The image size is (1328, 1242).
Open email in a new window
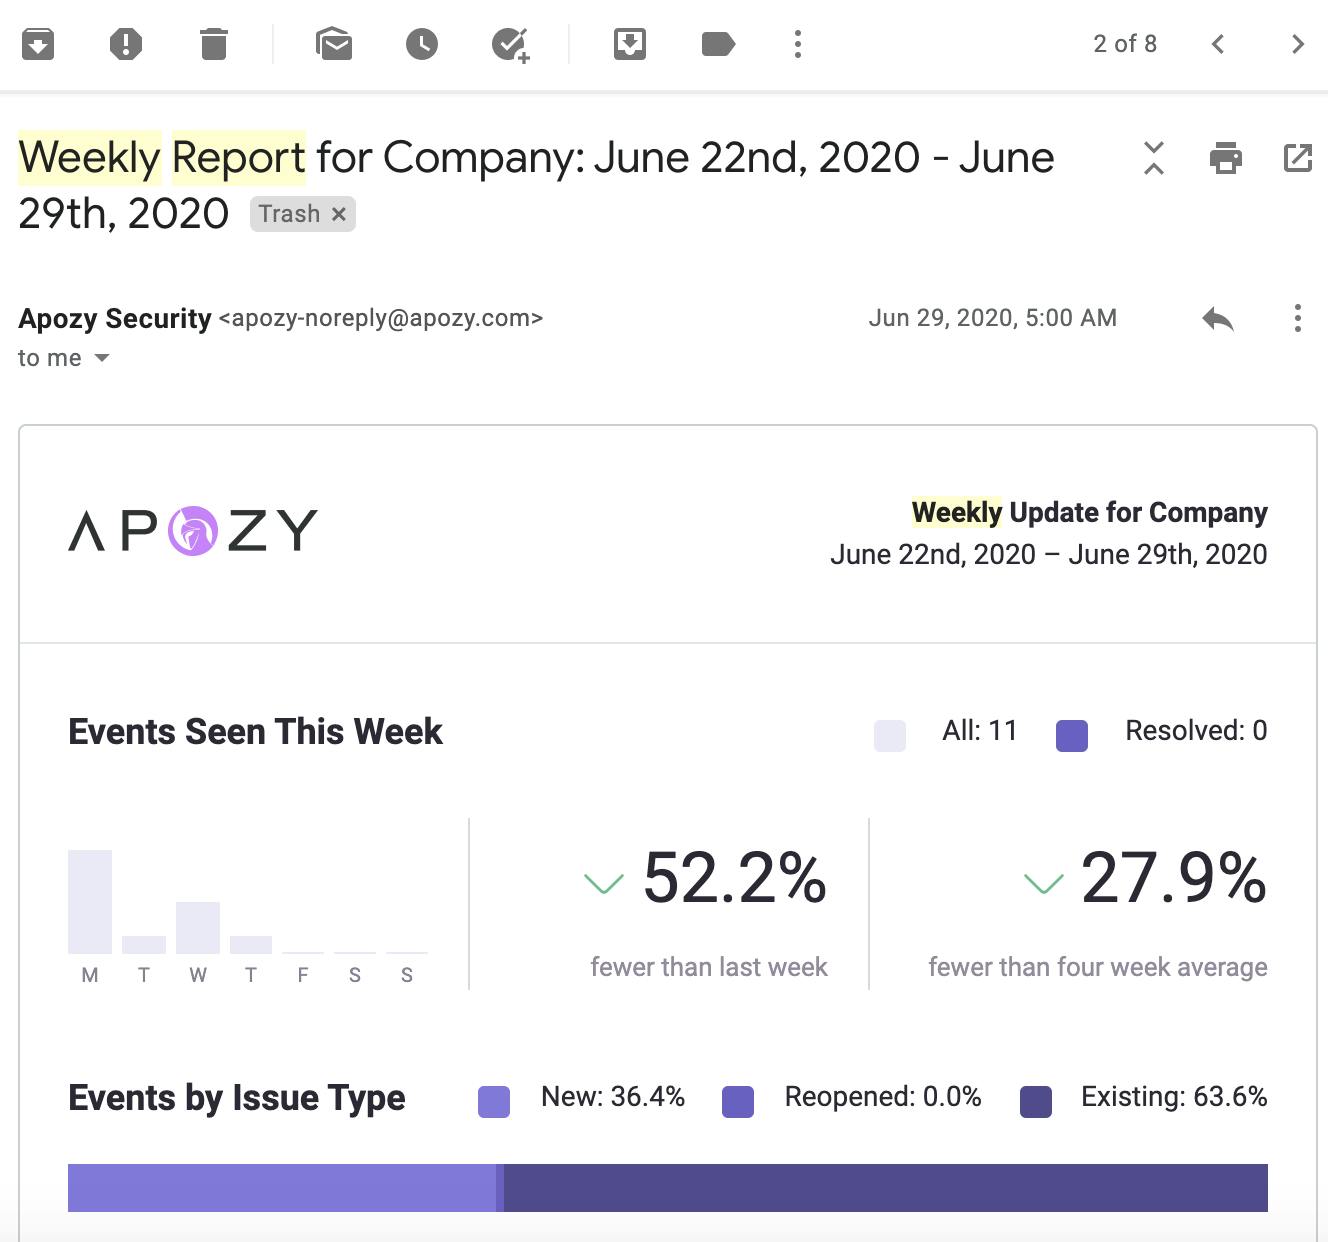point(1298,158)
